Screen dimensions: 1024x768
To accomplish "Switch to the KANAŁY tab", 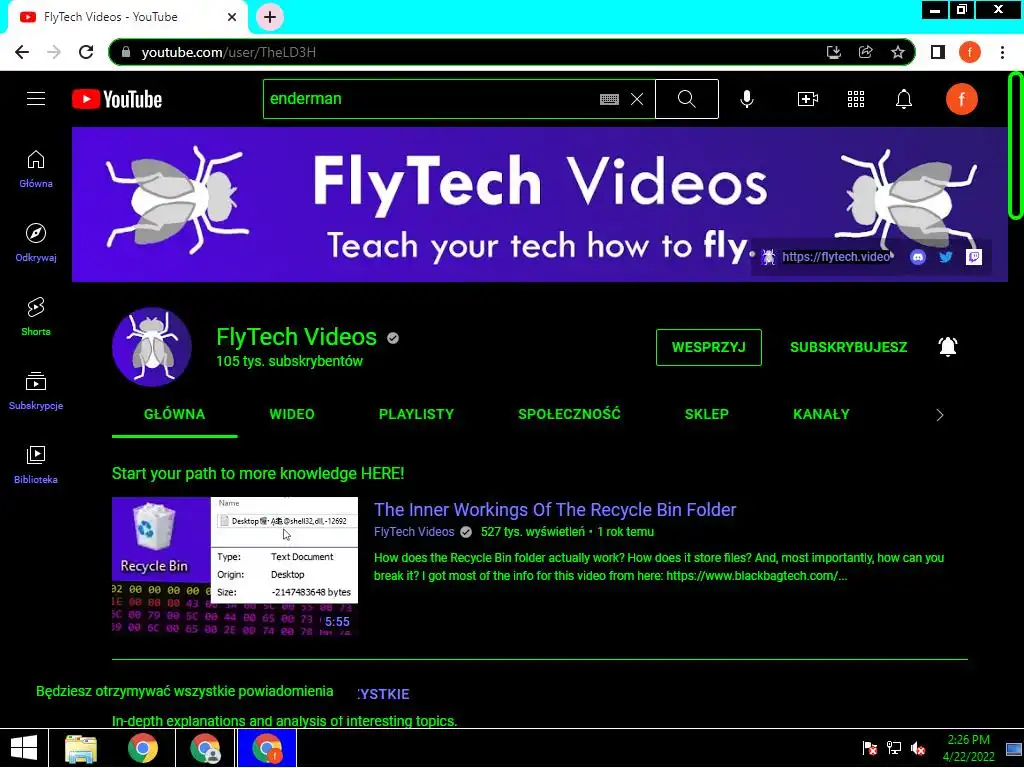I will [x=821, y=415].
